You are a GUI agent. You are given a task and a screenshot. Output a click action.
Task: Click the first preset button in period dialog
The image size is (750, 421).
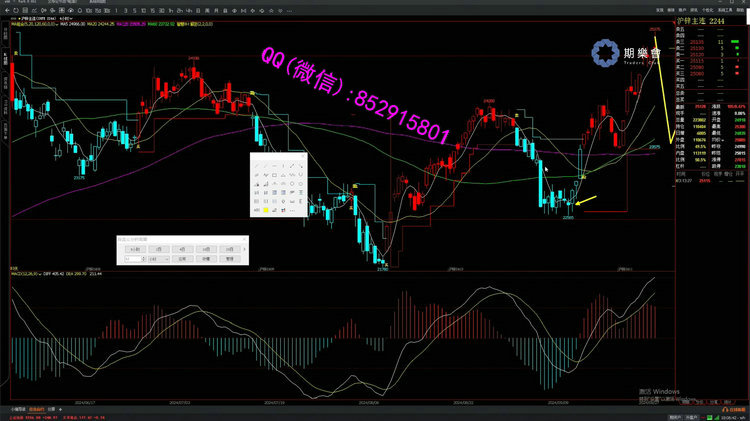pyautogui.click(x=134, y=247)
